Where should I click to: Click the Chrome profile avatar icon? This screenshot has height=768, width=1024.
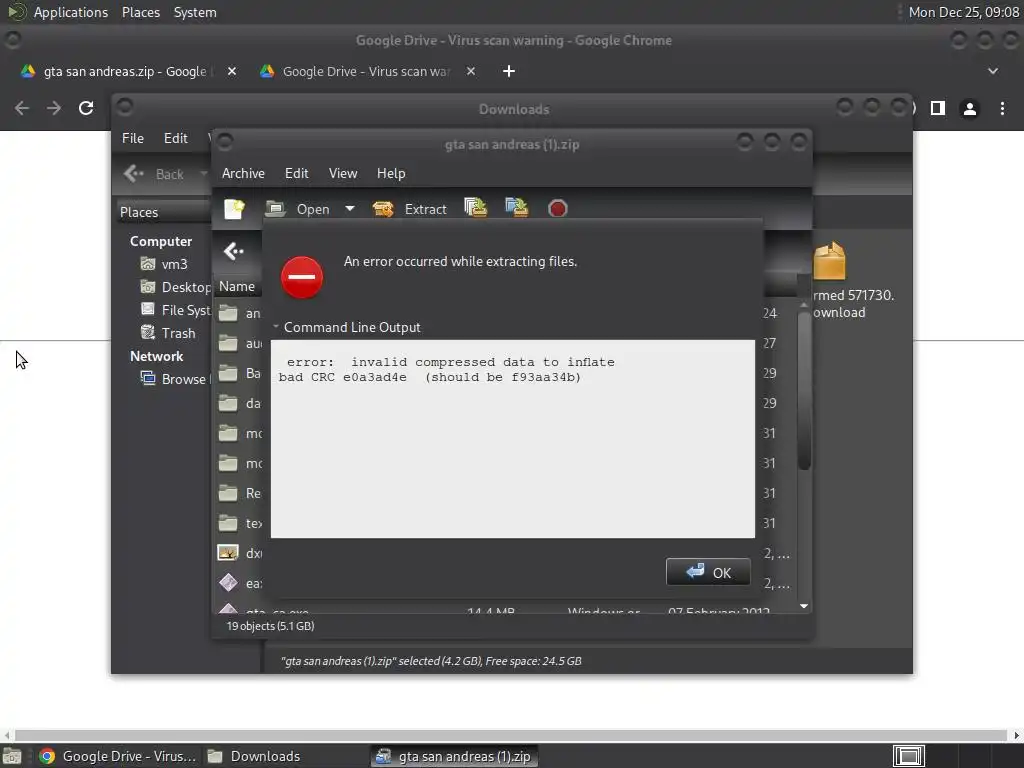tap(970, 108)
